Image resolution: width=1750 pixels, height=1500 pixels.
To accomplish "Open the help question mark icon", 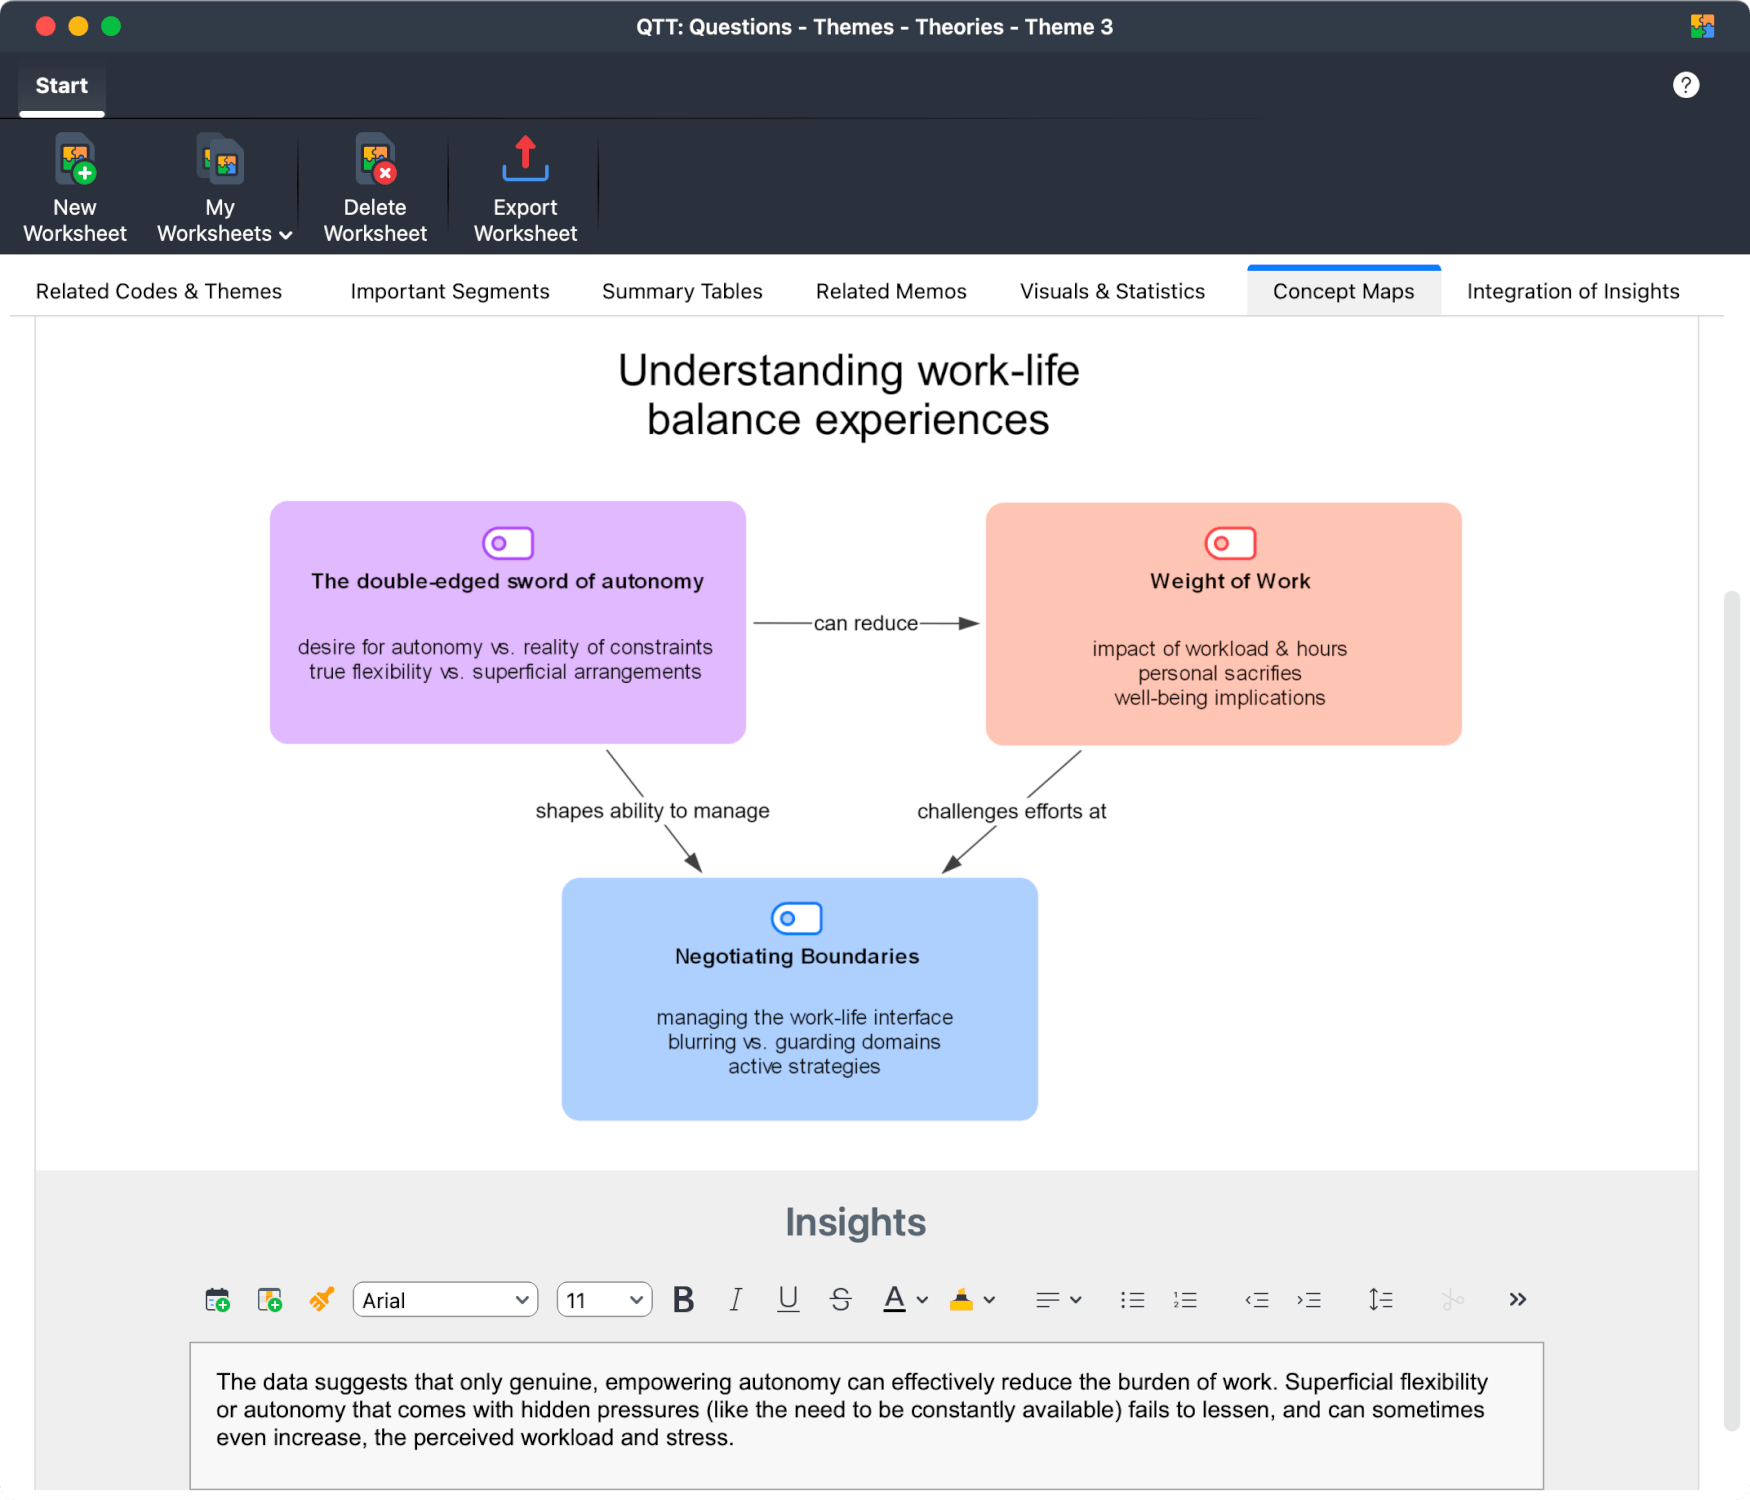I will point(1686,85).
